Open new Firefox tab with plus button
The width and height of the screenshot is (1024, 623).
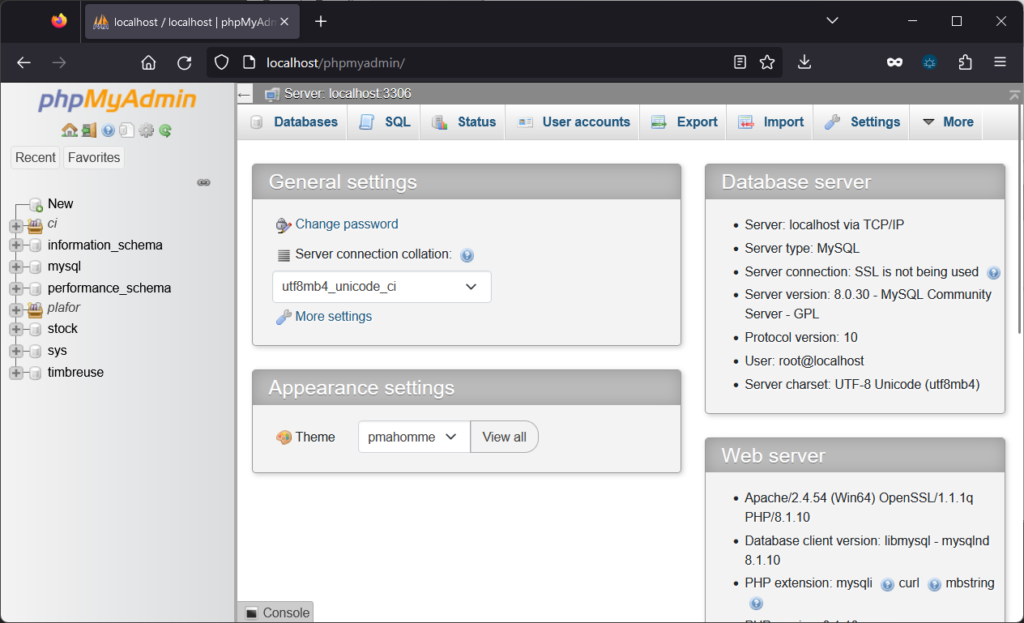tap(321, 22)
